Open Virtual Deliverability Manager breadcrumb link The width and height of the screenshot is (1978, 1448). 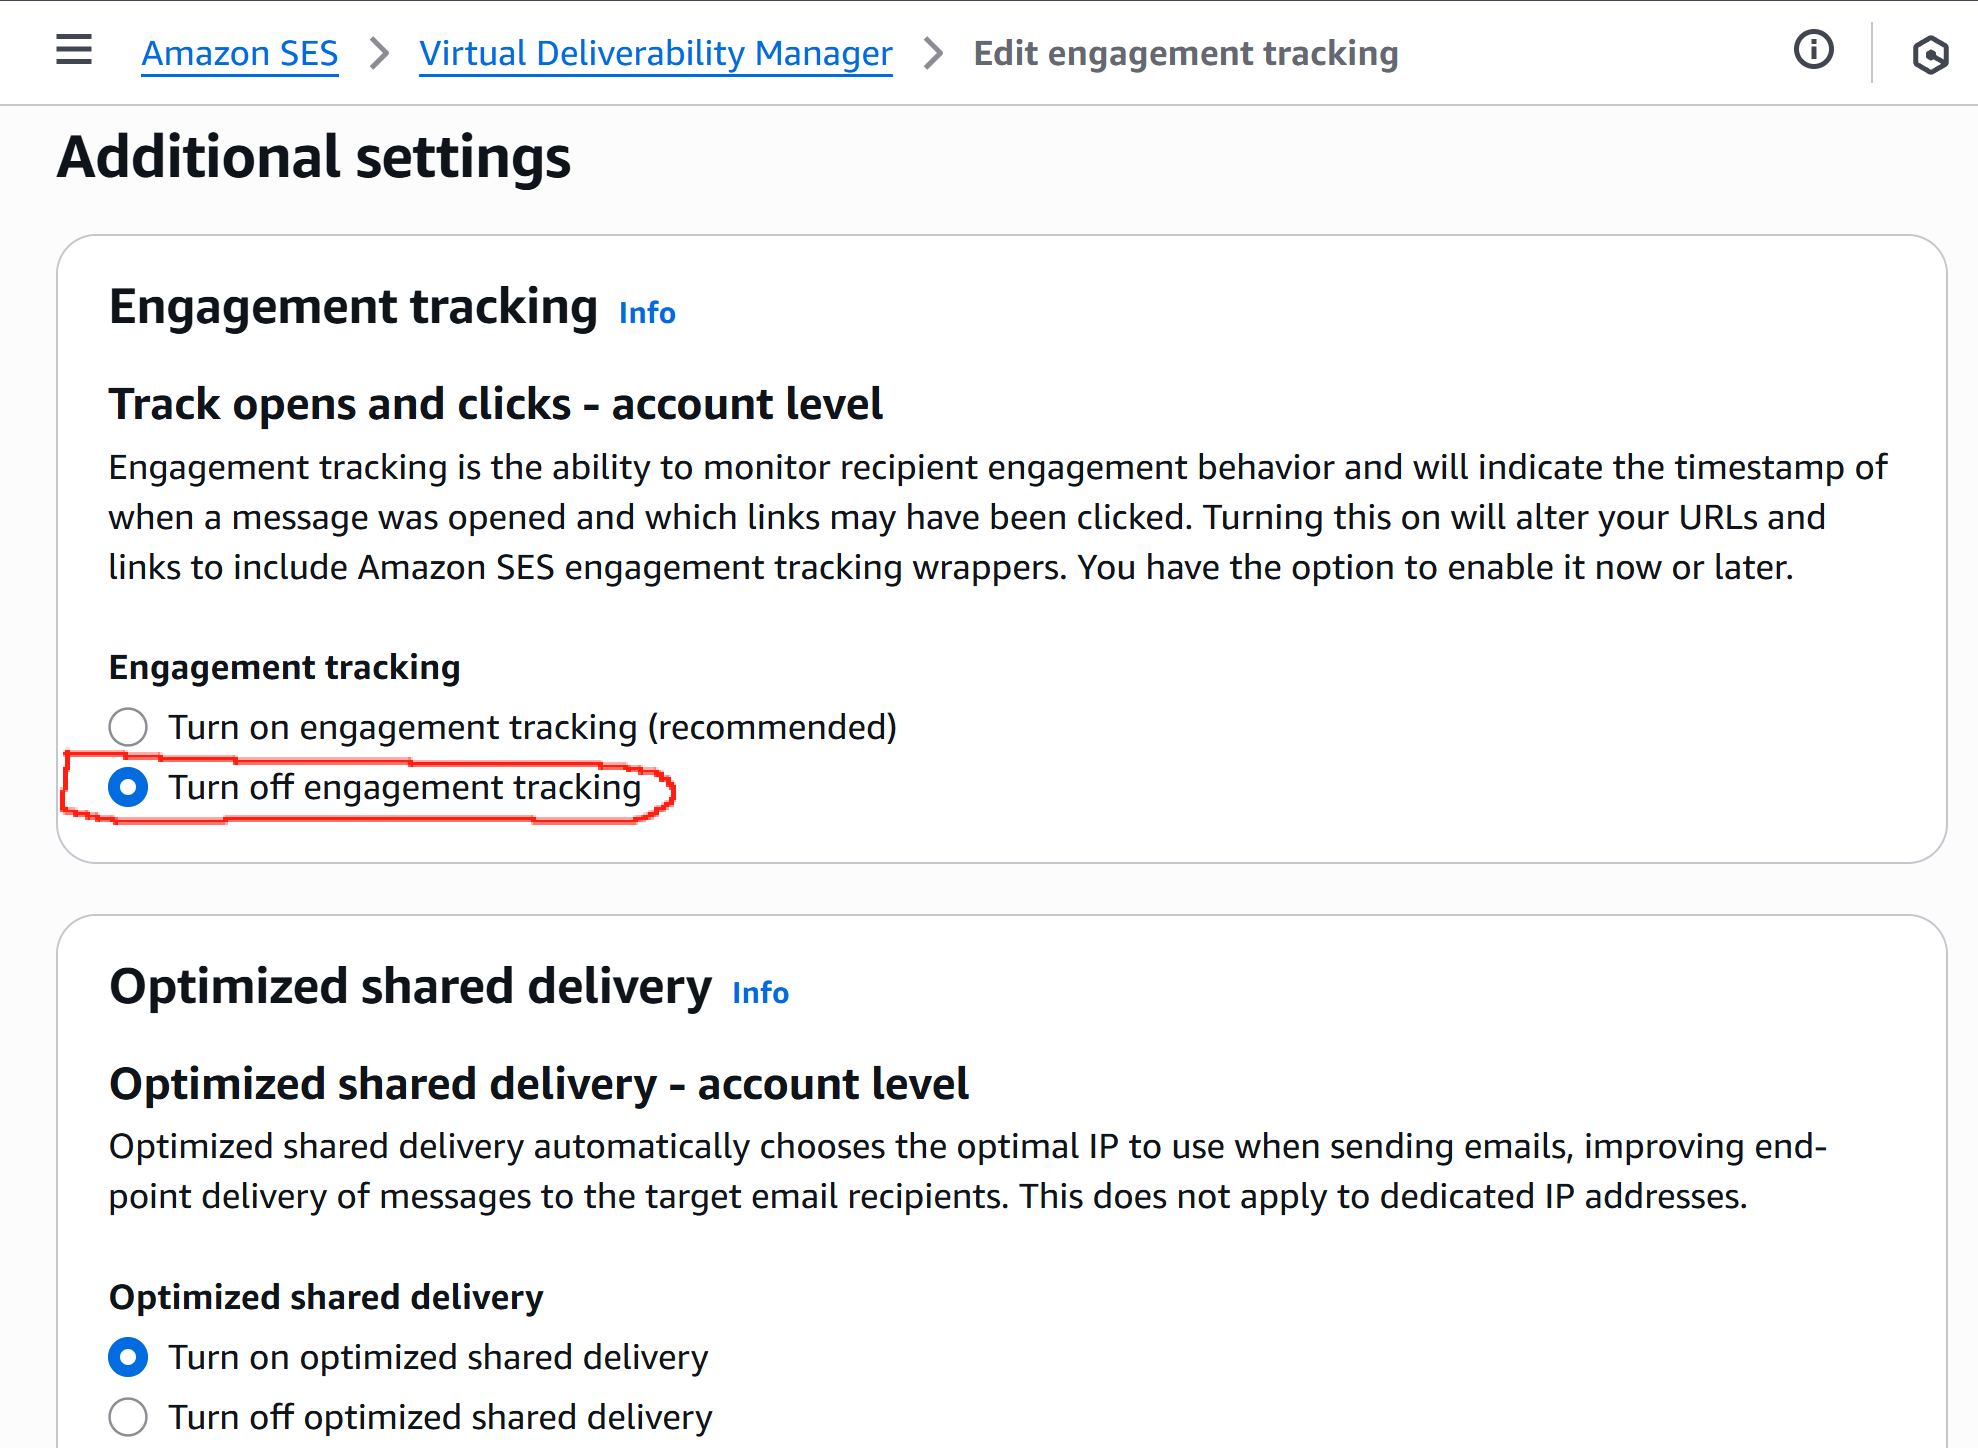tap(656, 53)
